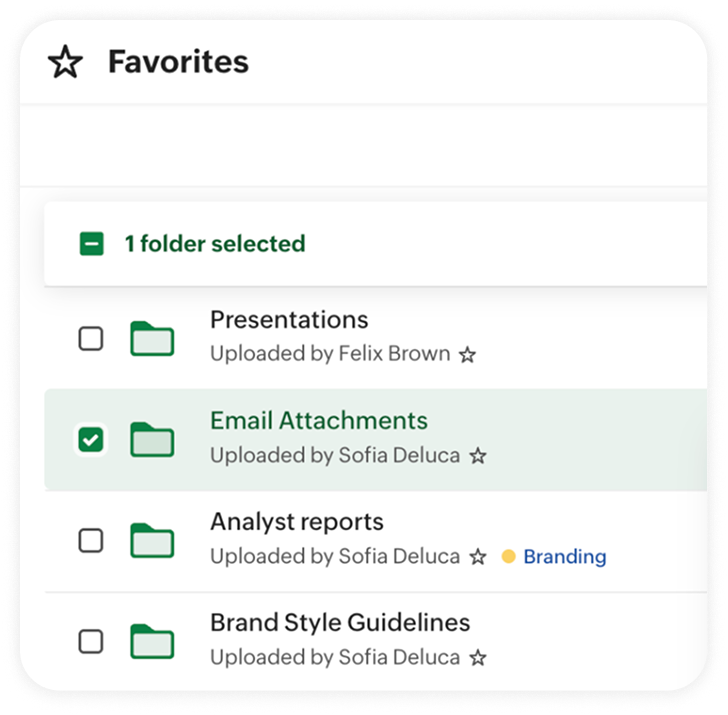Screen dimensions: 728x715
Task: Open Brand Style Guidelines folder name
Action: pyautogui.click(x=339, y=623)
